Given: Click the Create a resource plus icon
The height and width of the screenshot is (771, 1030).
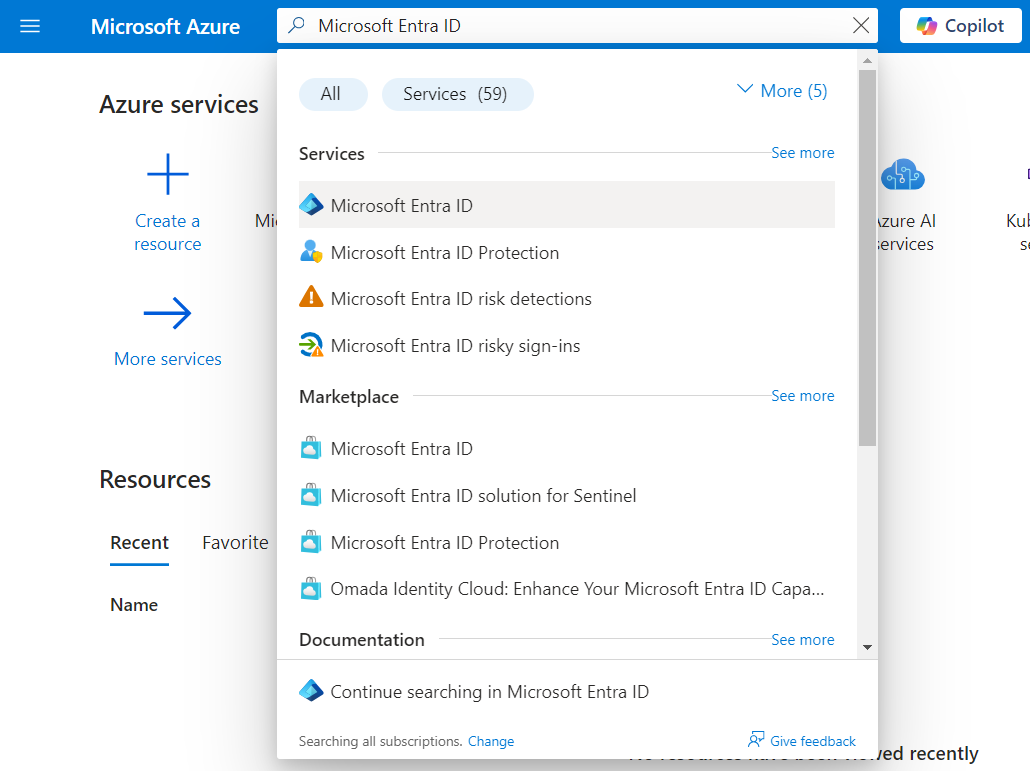Looking at the screenshot, I should click(167, 172).
